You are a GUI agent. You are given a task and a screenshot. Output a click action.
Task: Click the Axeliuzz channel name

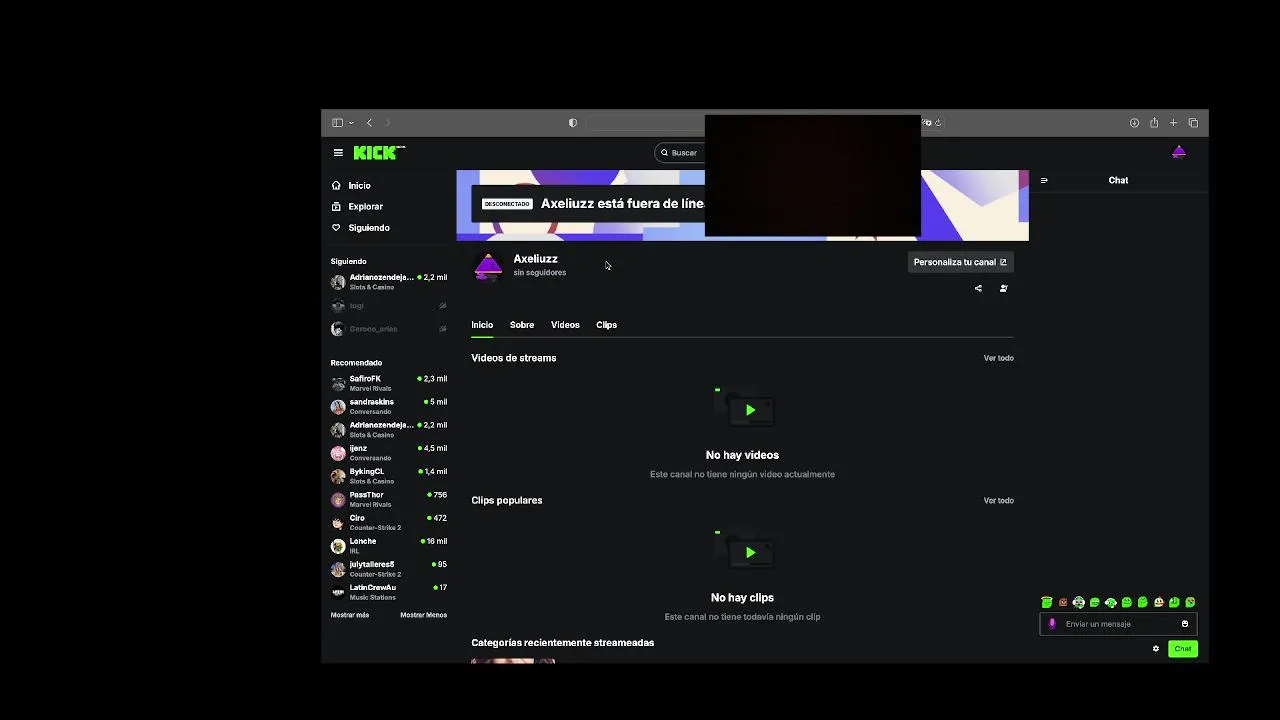click(x=535, y=259)
